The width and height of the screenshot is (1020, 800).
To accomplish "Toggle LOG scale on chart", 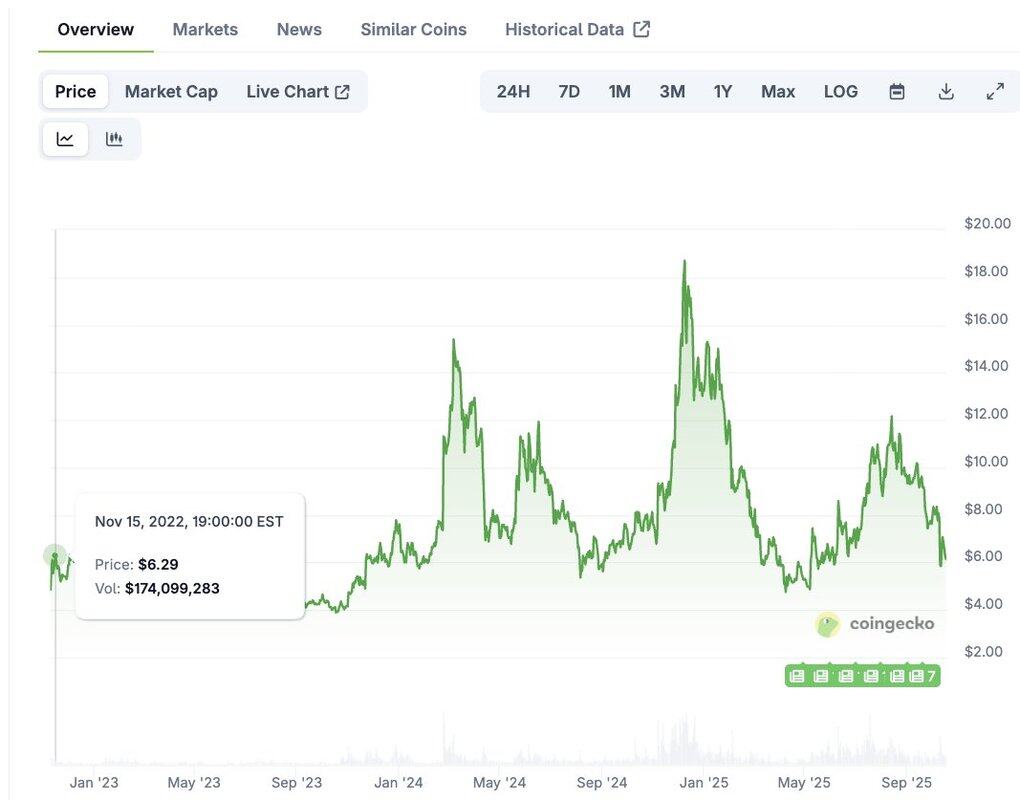I will (840, 92).
